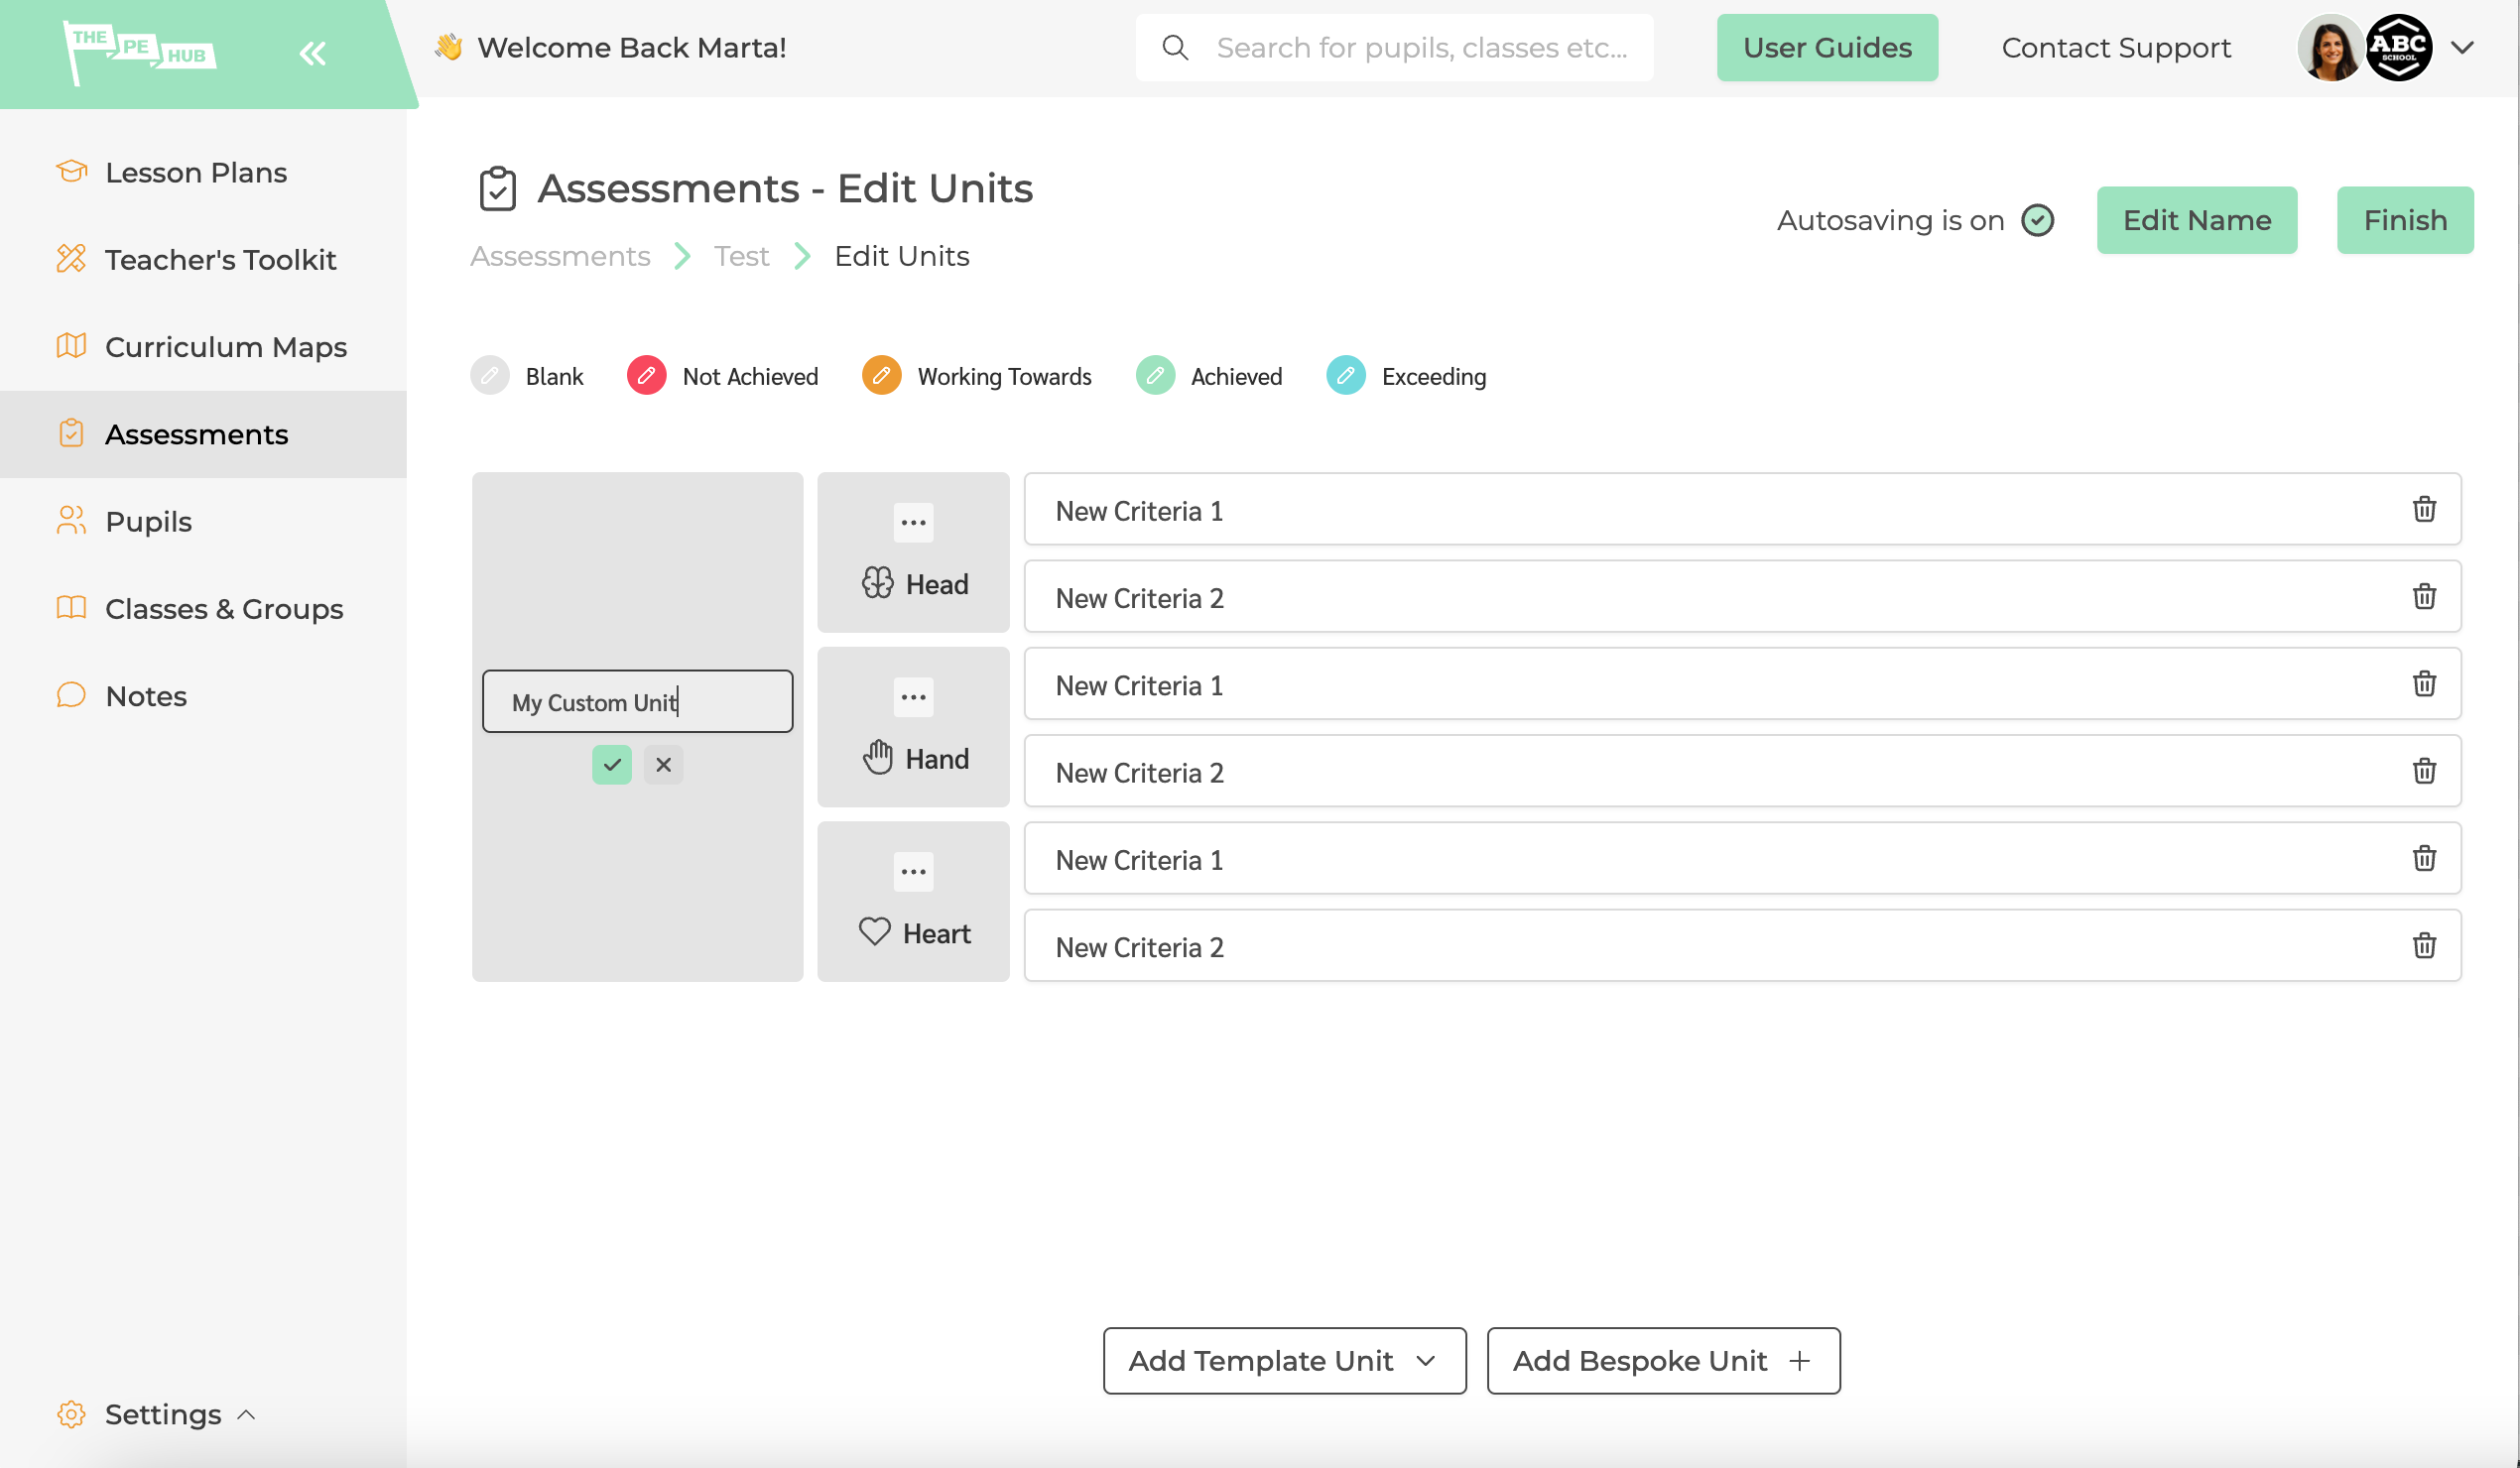This screenshot has width=2520, height=1468.
Task: Click the Edit Name button
Action: coord(2197,220)
